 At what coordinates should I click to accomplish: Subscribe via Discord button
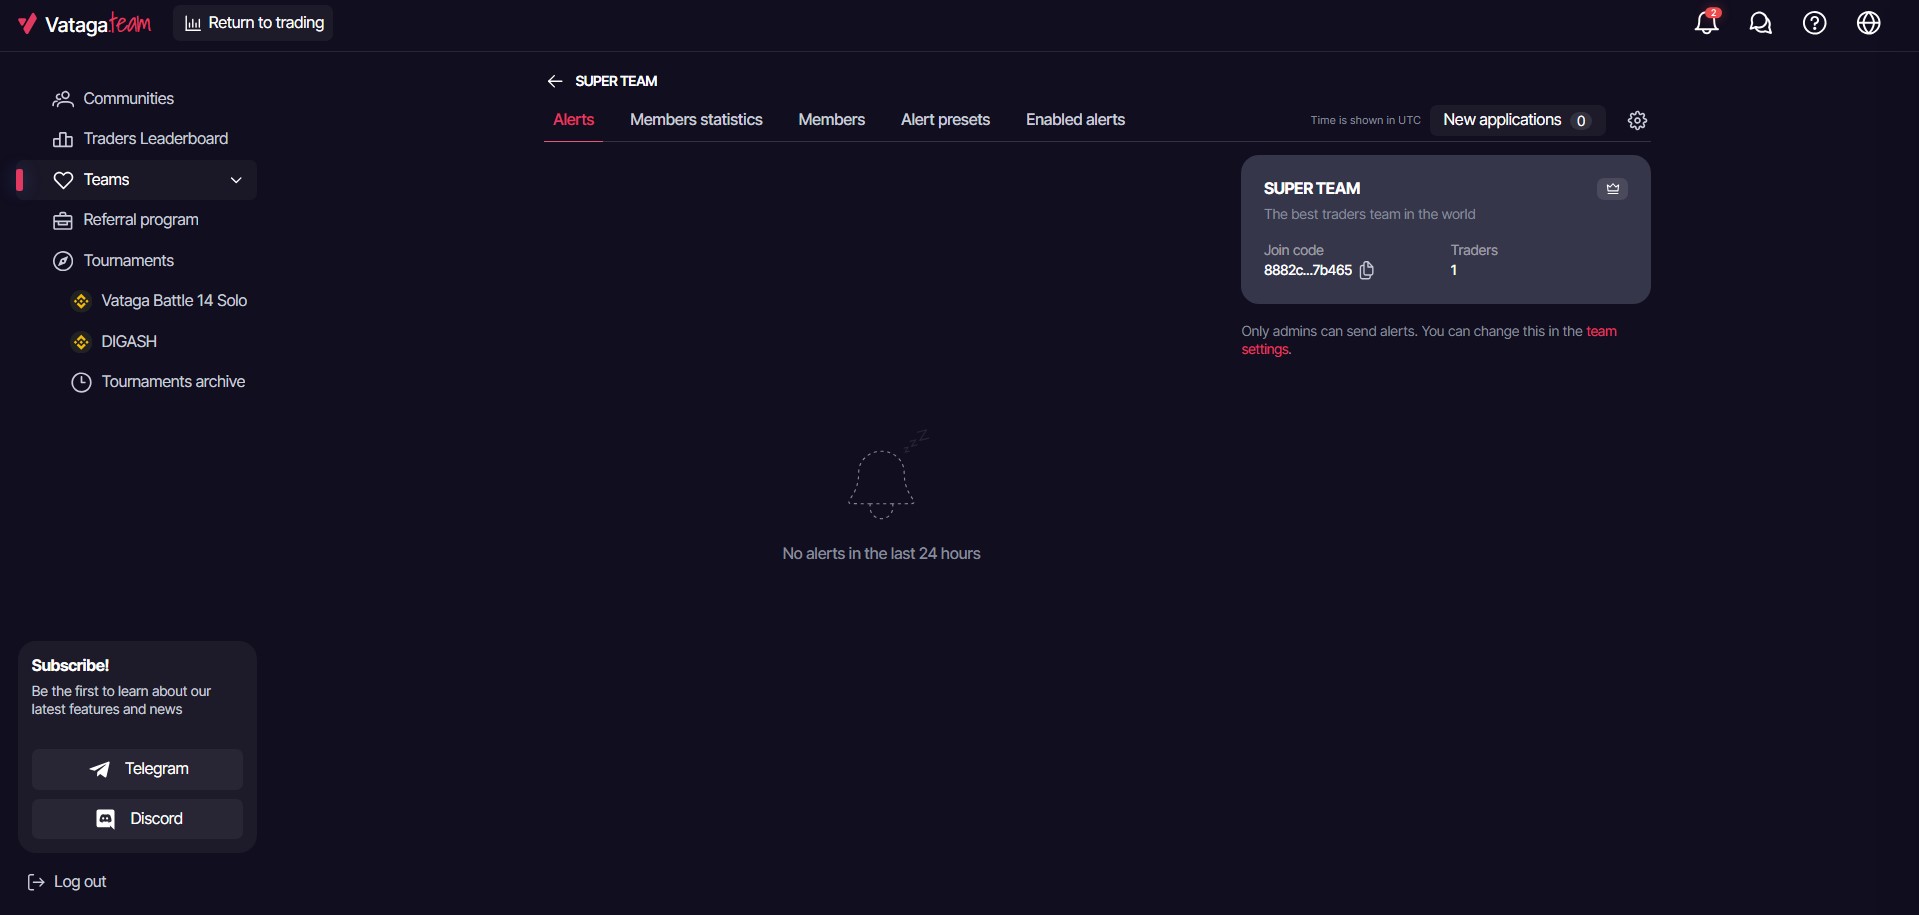tap(137, 819)
